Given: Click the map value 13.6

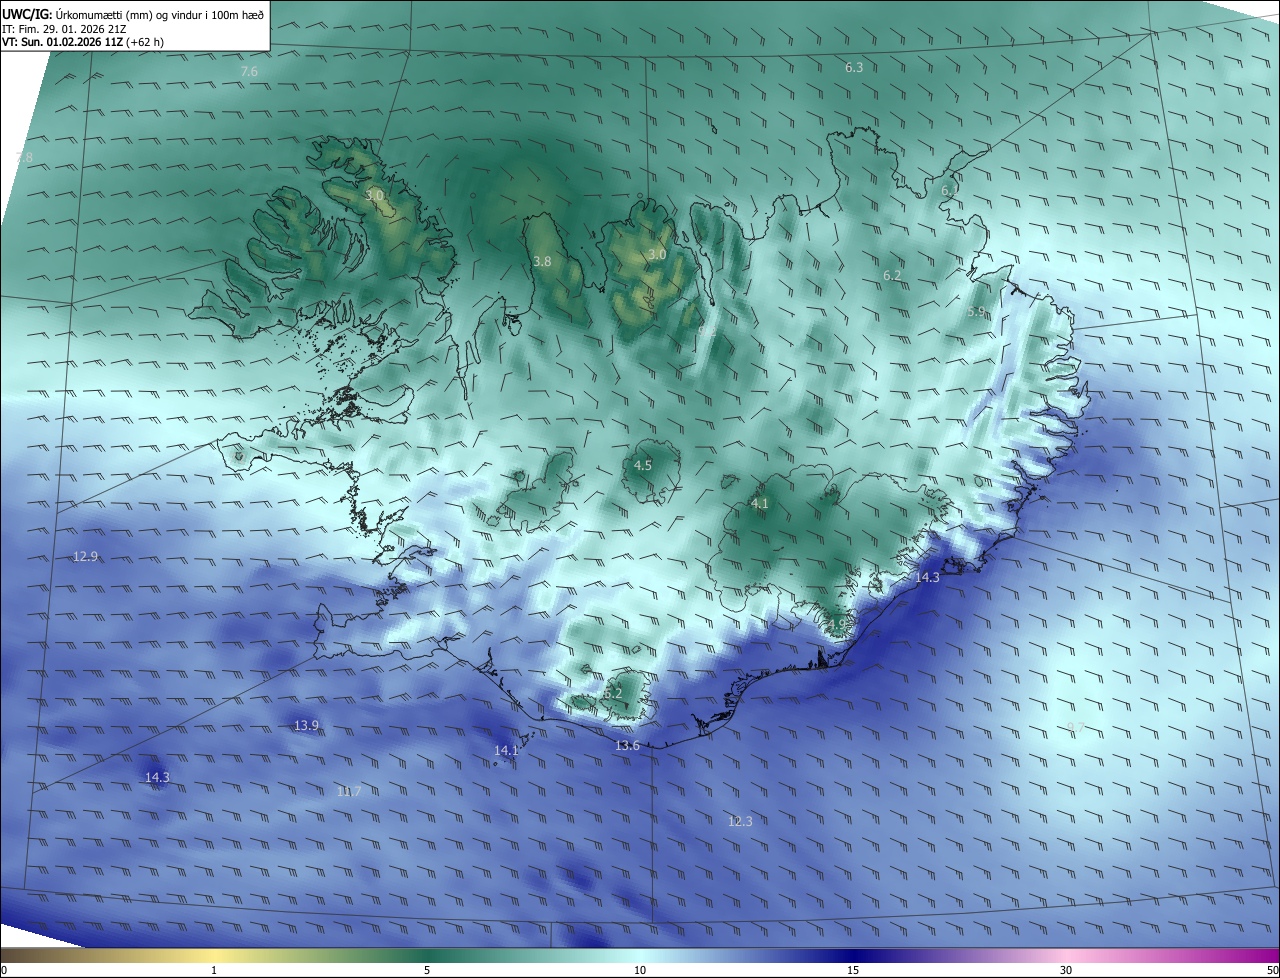Looking at the screenshot, I should pos(627,745).
